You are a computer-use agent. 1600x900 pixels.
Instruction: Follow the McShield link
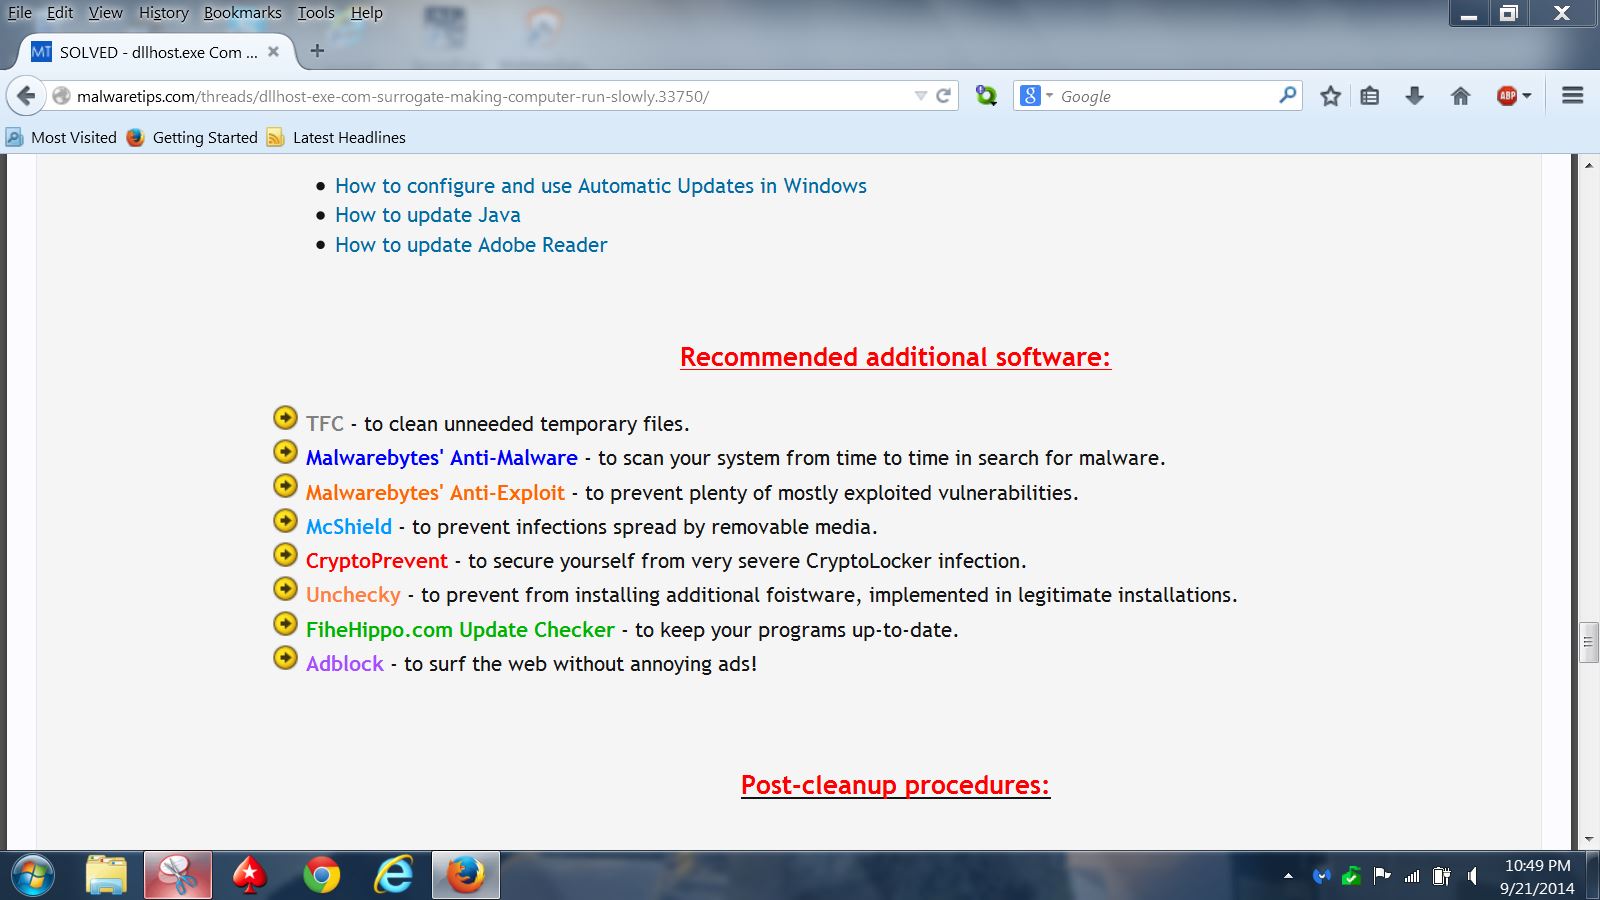pos(349,527)
